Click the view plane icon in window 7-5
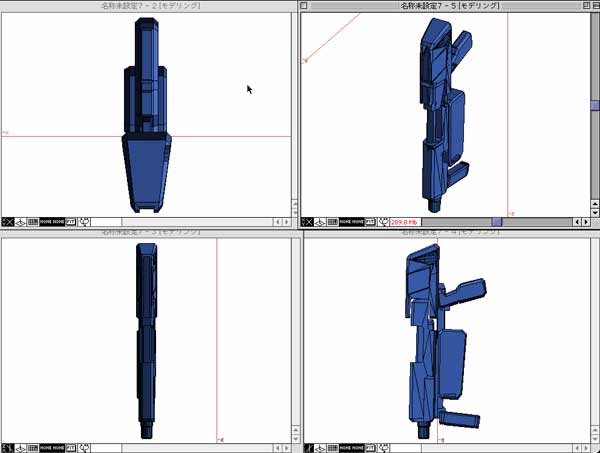Viewport: 600px width, 453px height. click(320, 222)
